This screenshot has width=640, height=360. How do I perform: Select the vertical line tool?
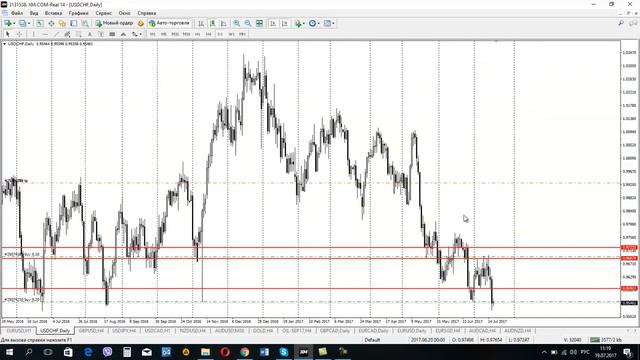[x=33, y=34]
